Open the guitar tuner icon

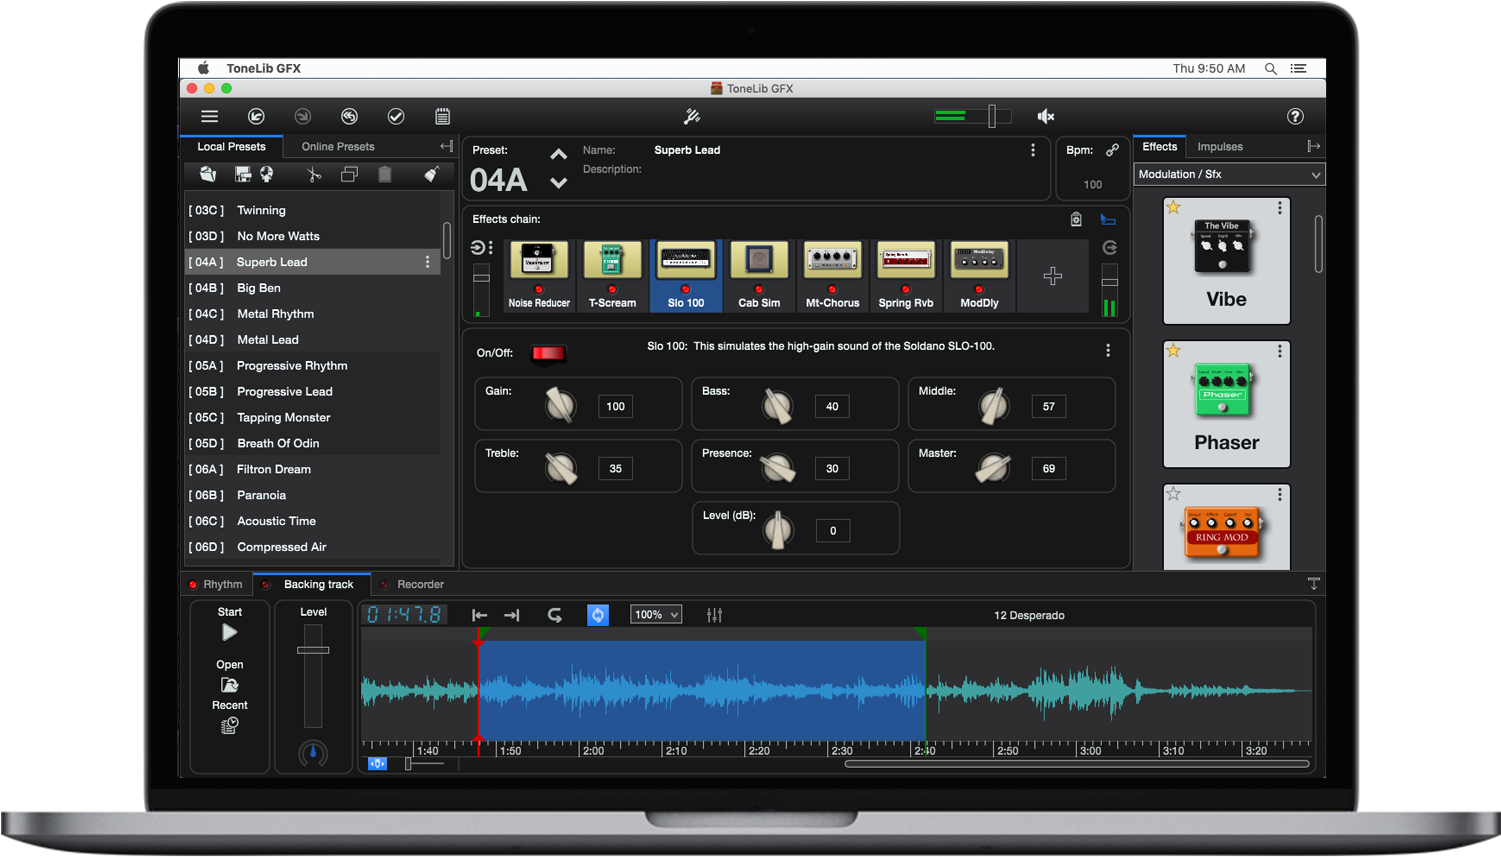[x=692, y=116]
